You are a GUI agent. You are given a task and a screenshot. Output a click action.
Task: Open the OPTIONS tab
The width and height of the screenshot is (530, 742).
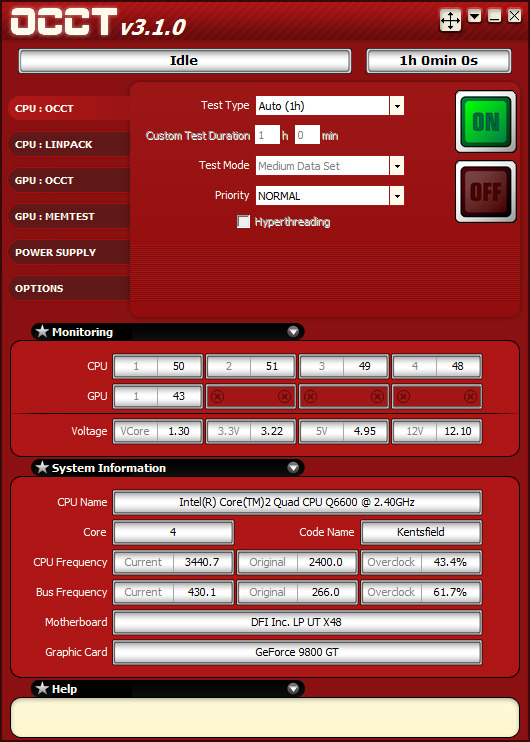point(69,288)
